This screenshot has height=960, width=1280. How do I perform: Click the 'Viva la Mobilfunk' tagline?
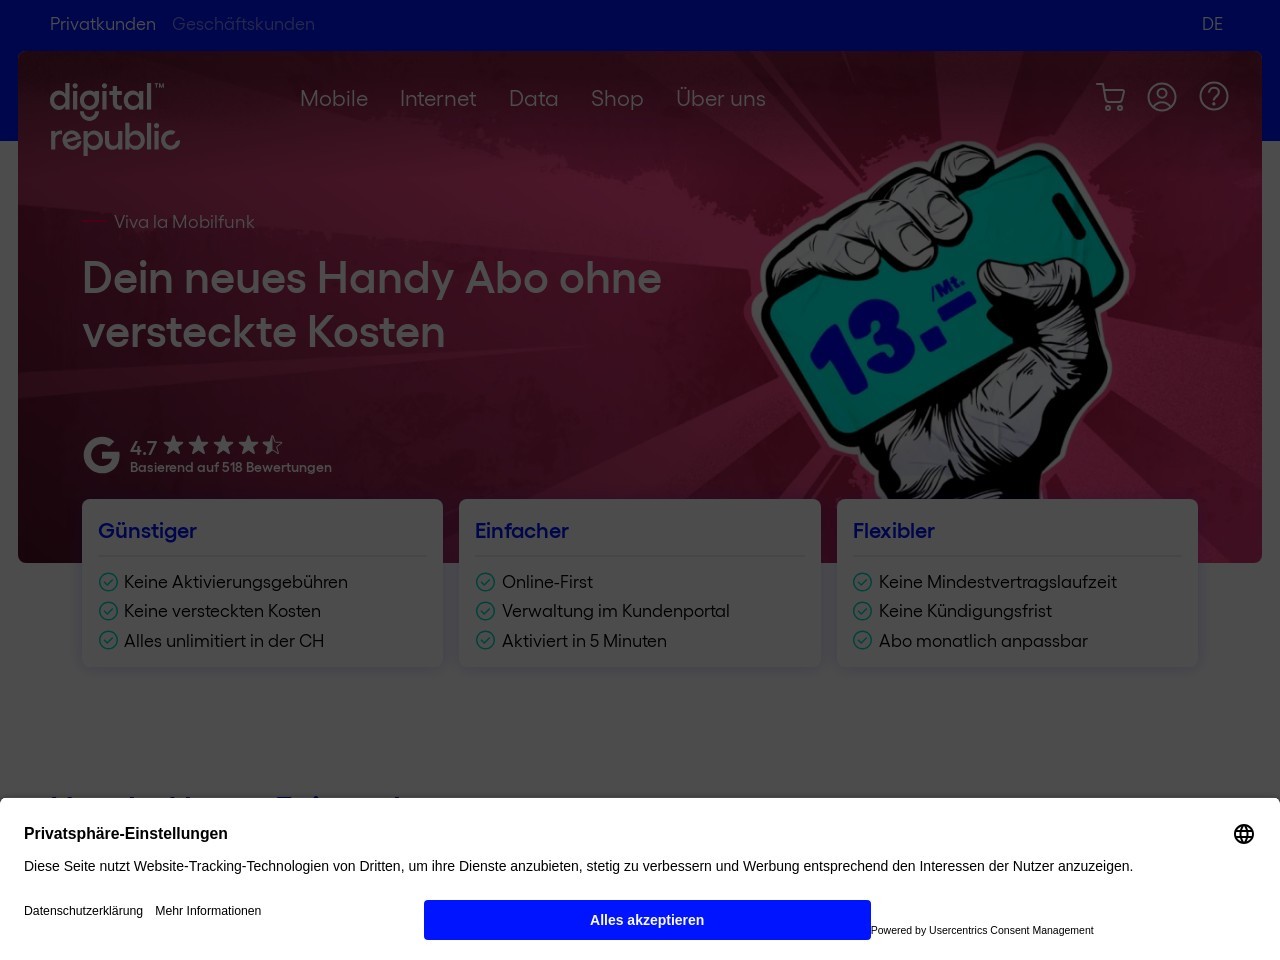pos(184,222)
